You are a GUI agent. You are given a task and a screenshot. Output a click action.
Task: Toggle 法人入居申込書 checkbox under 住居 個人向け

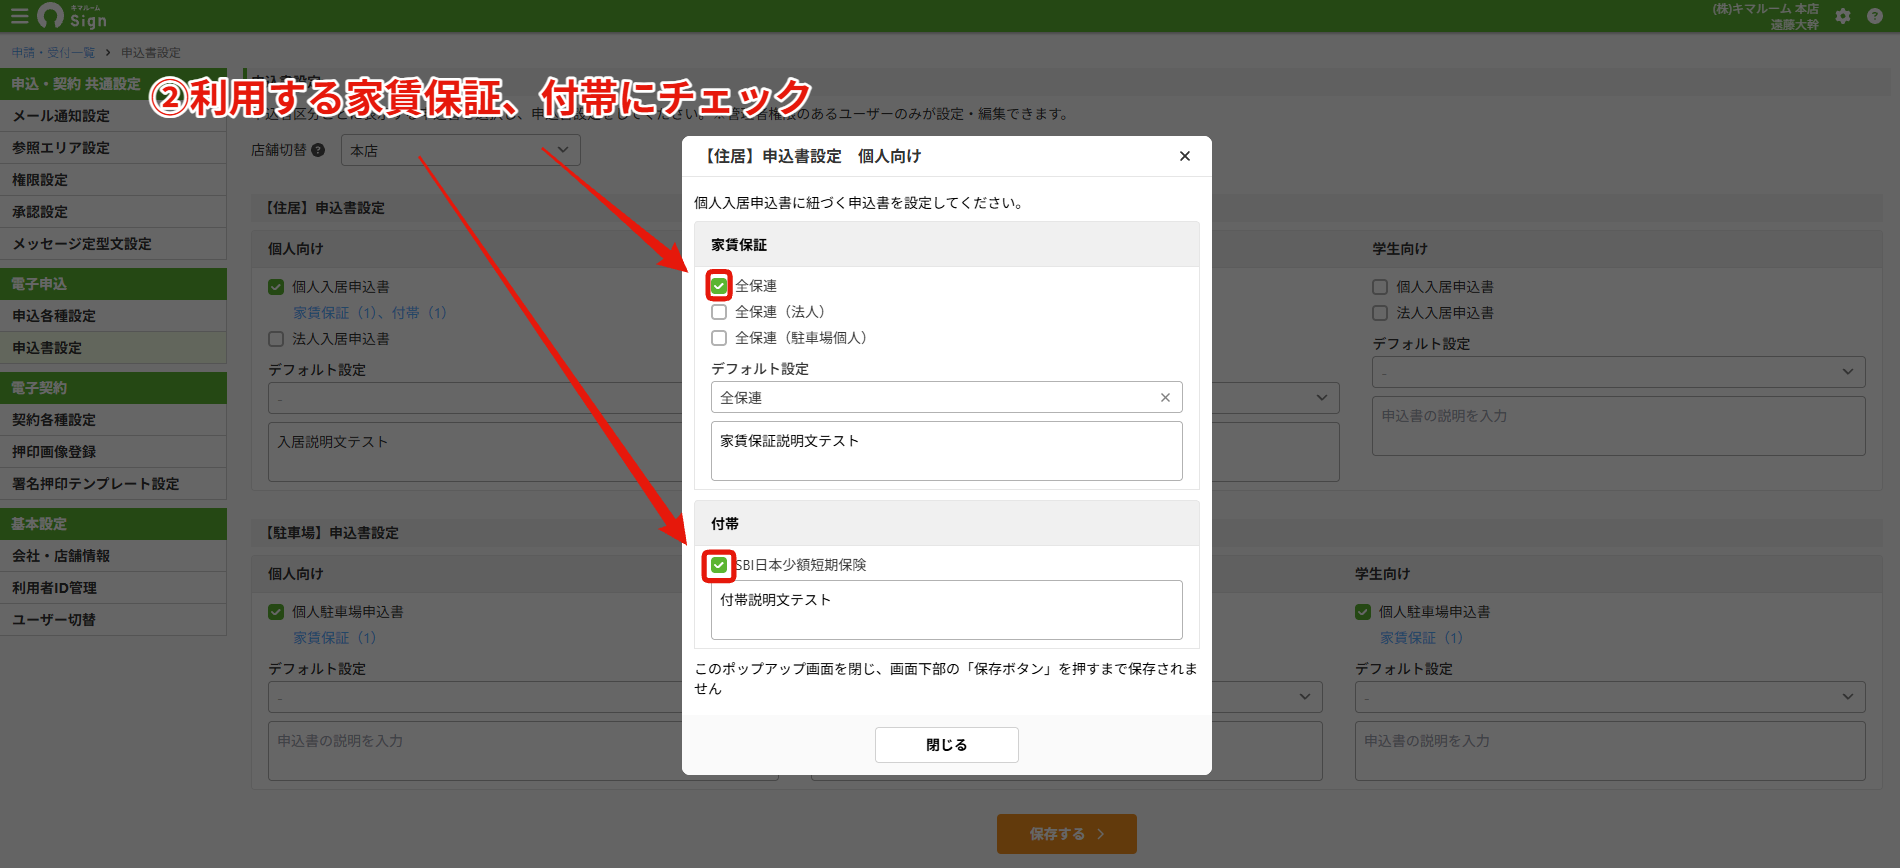276,339
